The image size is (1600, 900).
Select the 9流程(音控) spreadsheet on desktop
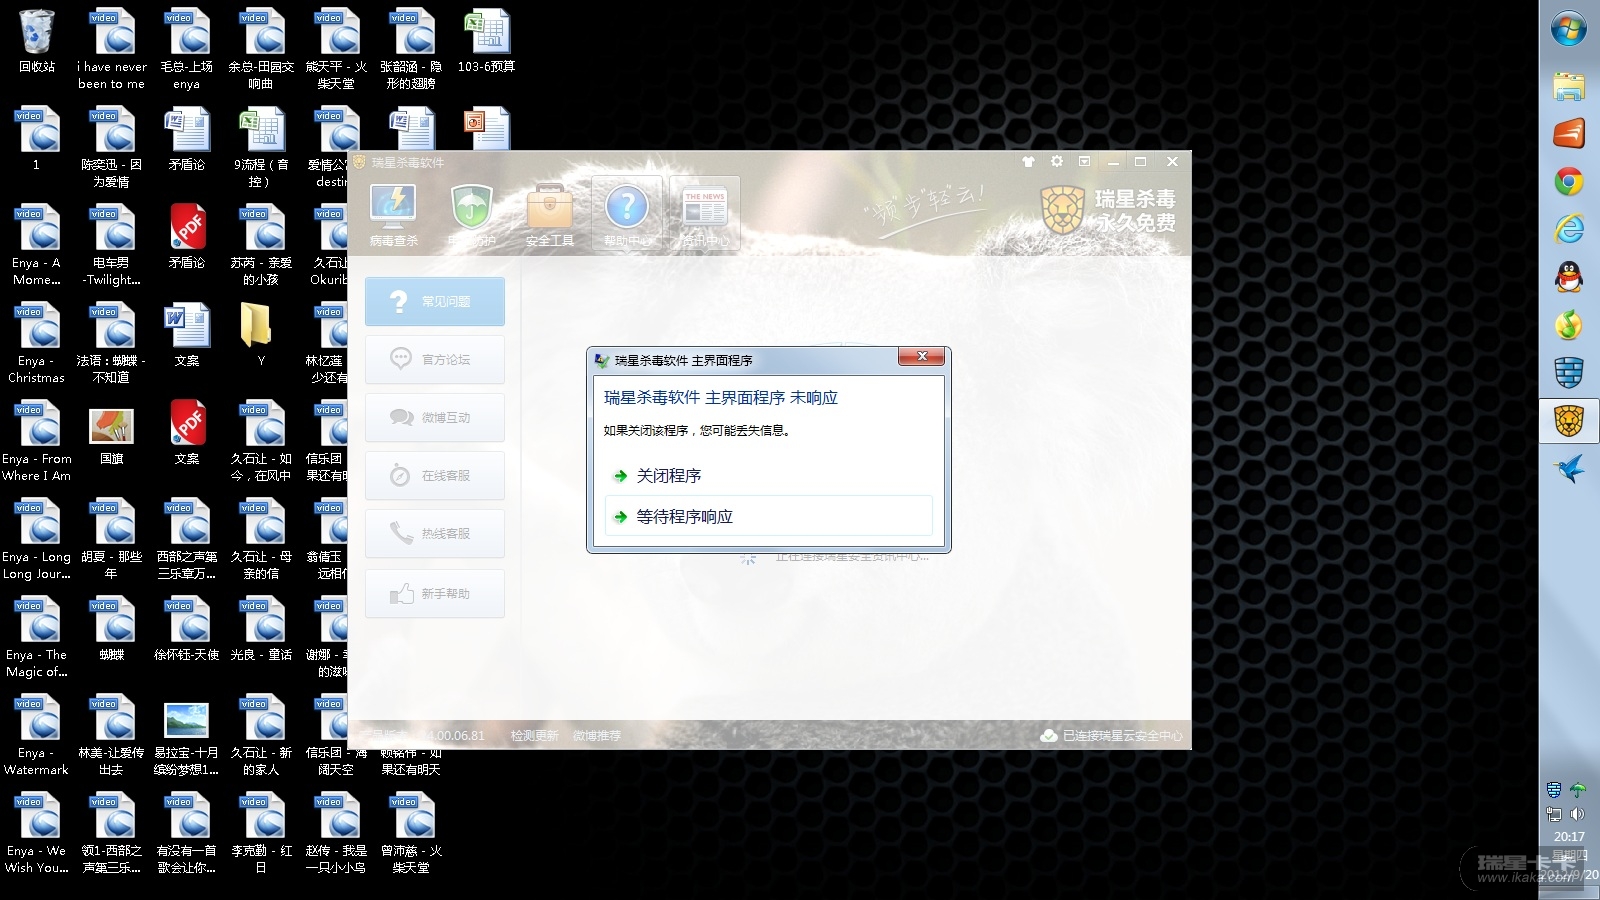coord(261,149)
